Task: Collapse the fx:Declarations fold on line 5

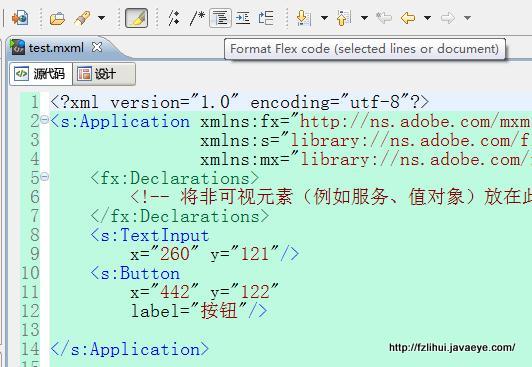Action: (x=44, y=176)
